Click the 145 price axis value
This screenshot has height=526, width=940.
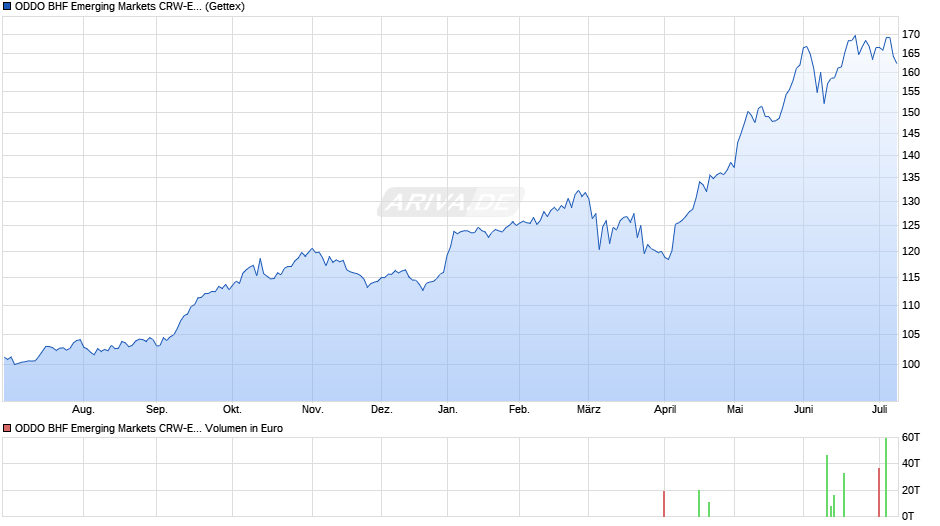coord(911,134)
